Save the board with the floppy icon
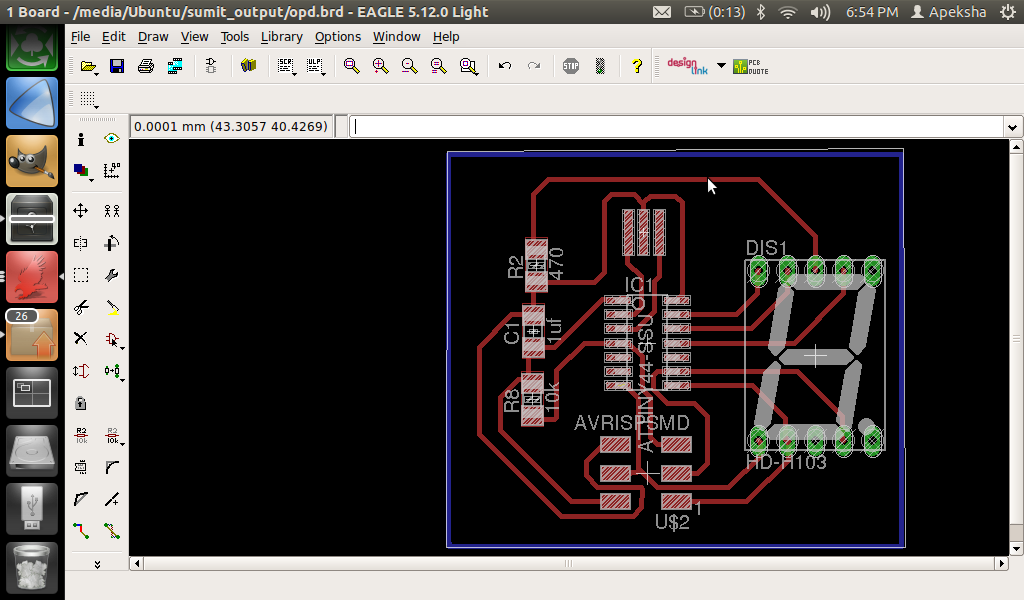The width and height of the screenshot is (1024, 600). point(117,66)
